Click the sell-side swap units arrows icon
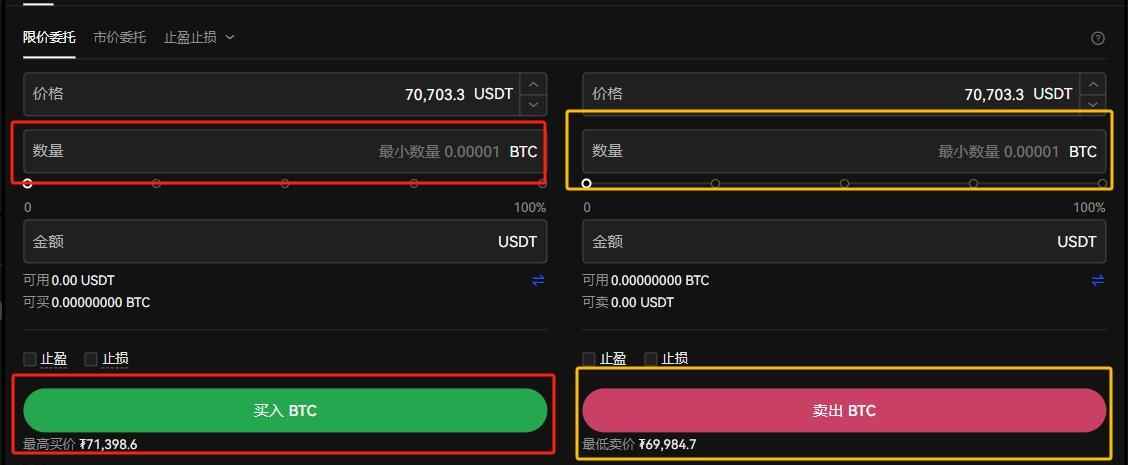The height and width of the screenshot is (465, 1128). point(1097,281)
